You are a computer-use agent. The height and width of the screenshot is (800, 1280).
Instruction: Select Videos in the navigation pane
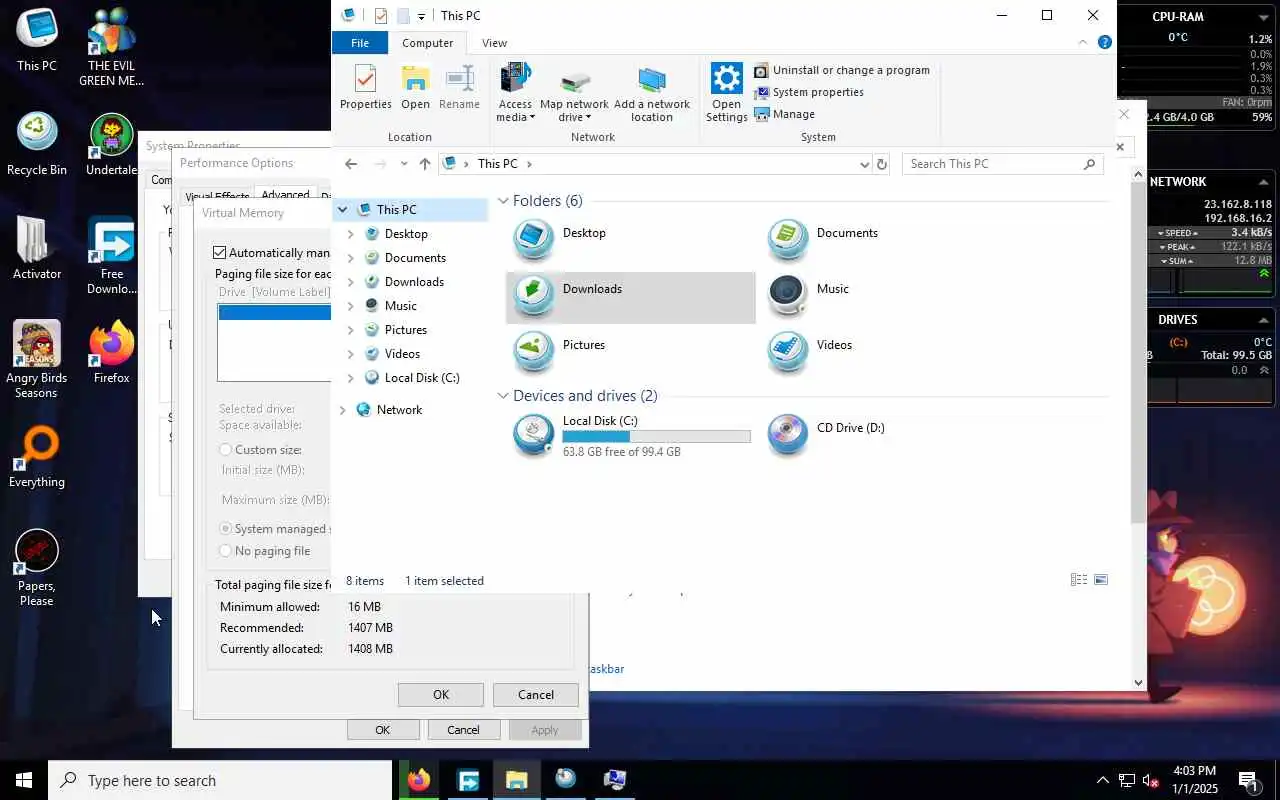point(402,354)
